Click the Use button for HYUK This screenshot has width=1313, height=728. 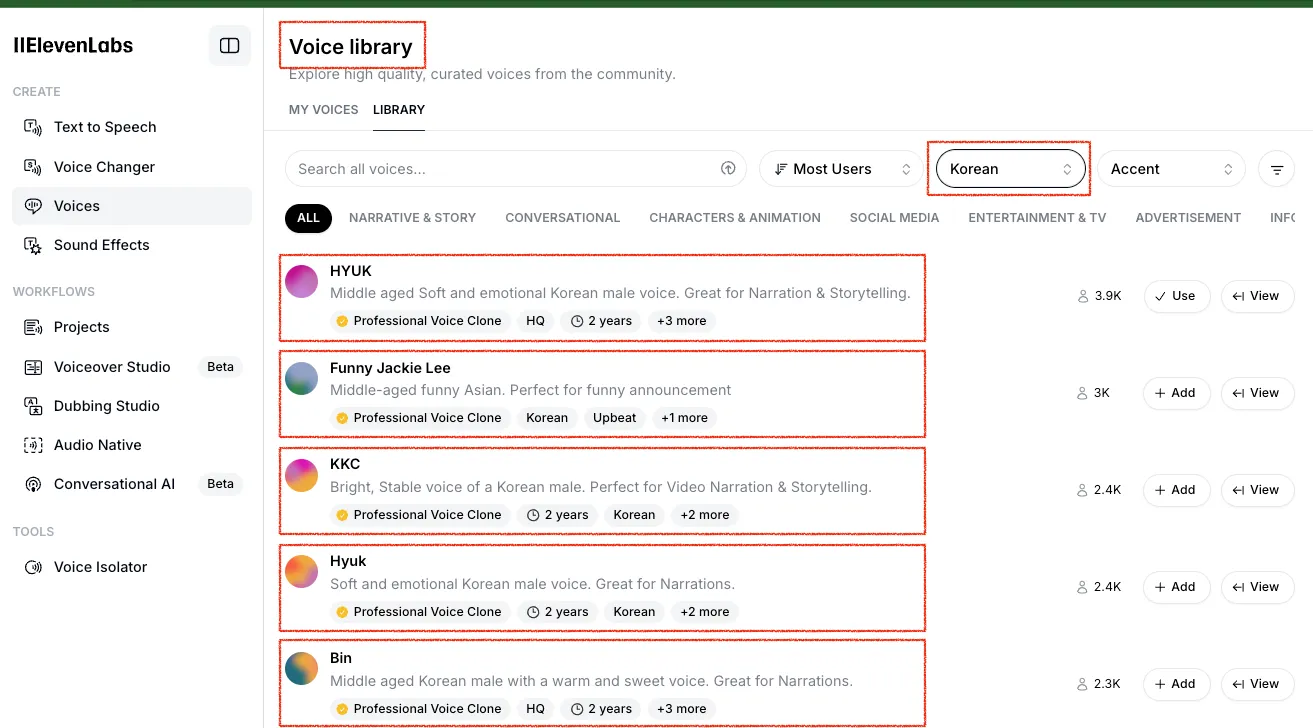(1176, 296)
